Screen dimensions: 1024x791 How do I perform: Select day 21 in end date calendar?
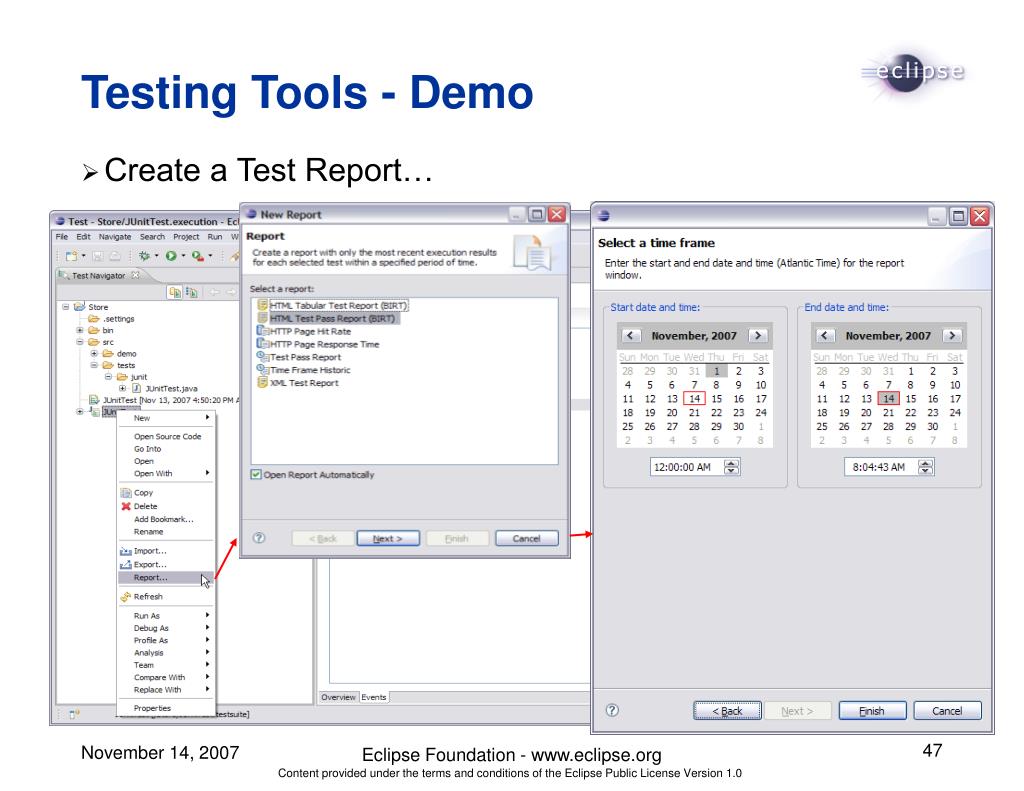(x=888, y=413)
